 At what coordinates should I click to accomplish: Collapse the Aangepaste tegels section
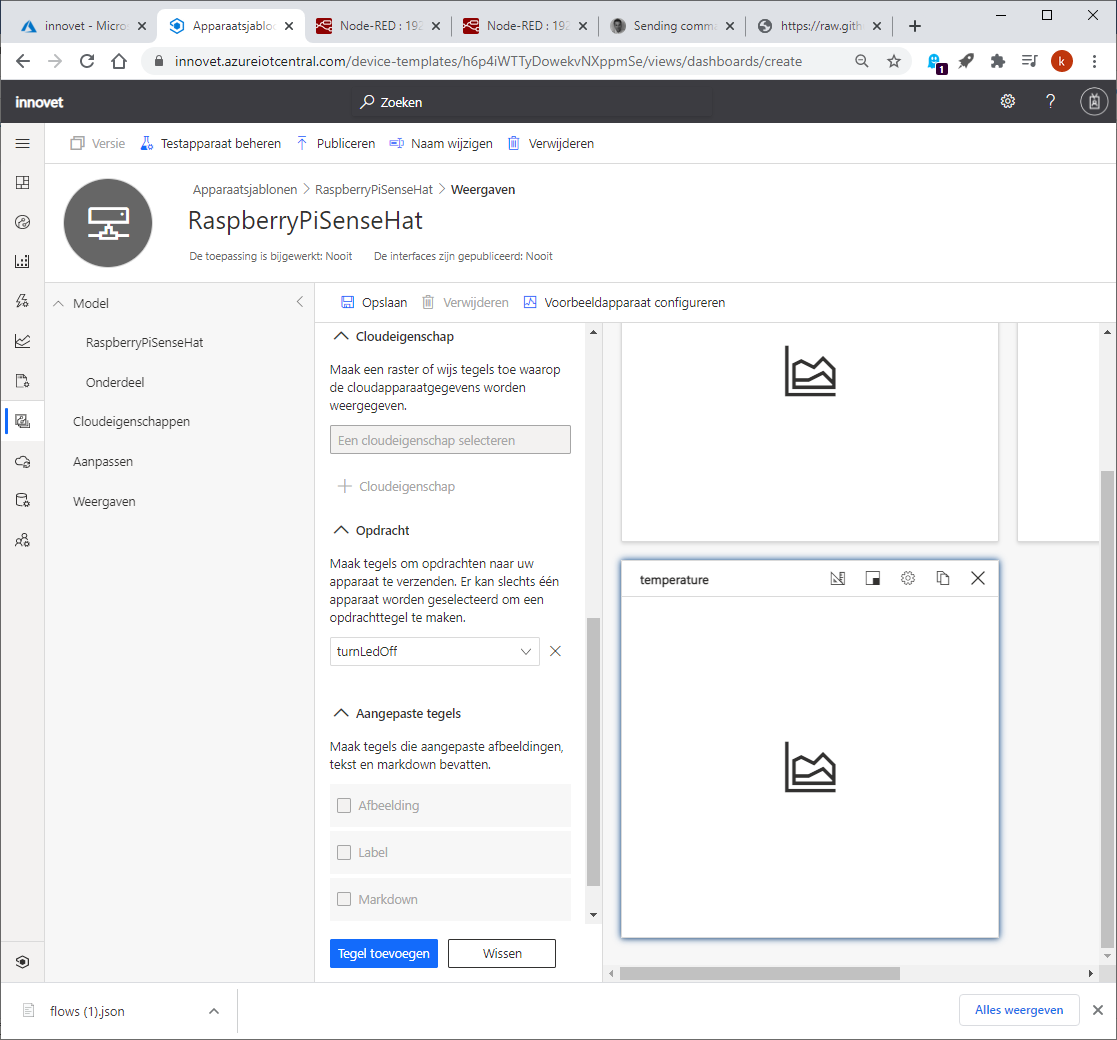(341, 713)
